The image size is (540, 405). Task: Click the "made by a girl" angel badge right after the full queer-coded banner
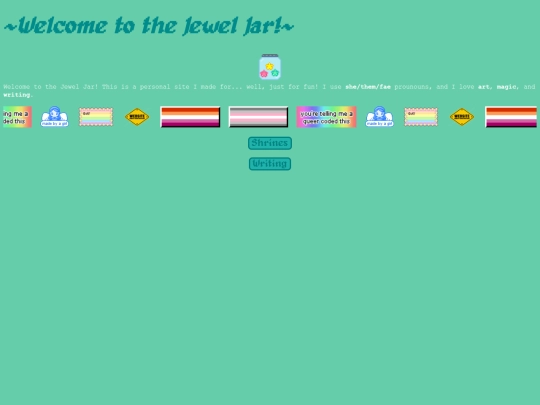coord(379,116)
